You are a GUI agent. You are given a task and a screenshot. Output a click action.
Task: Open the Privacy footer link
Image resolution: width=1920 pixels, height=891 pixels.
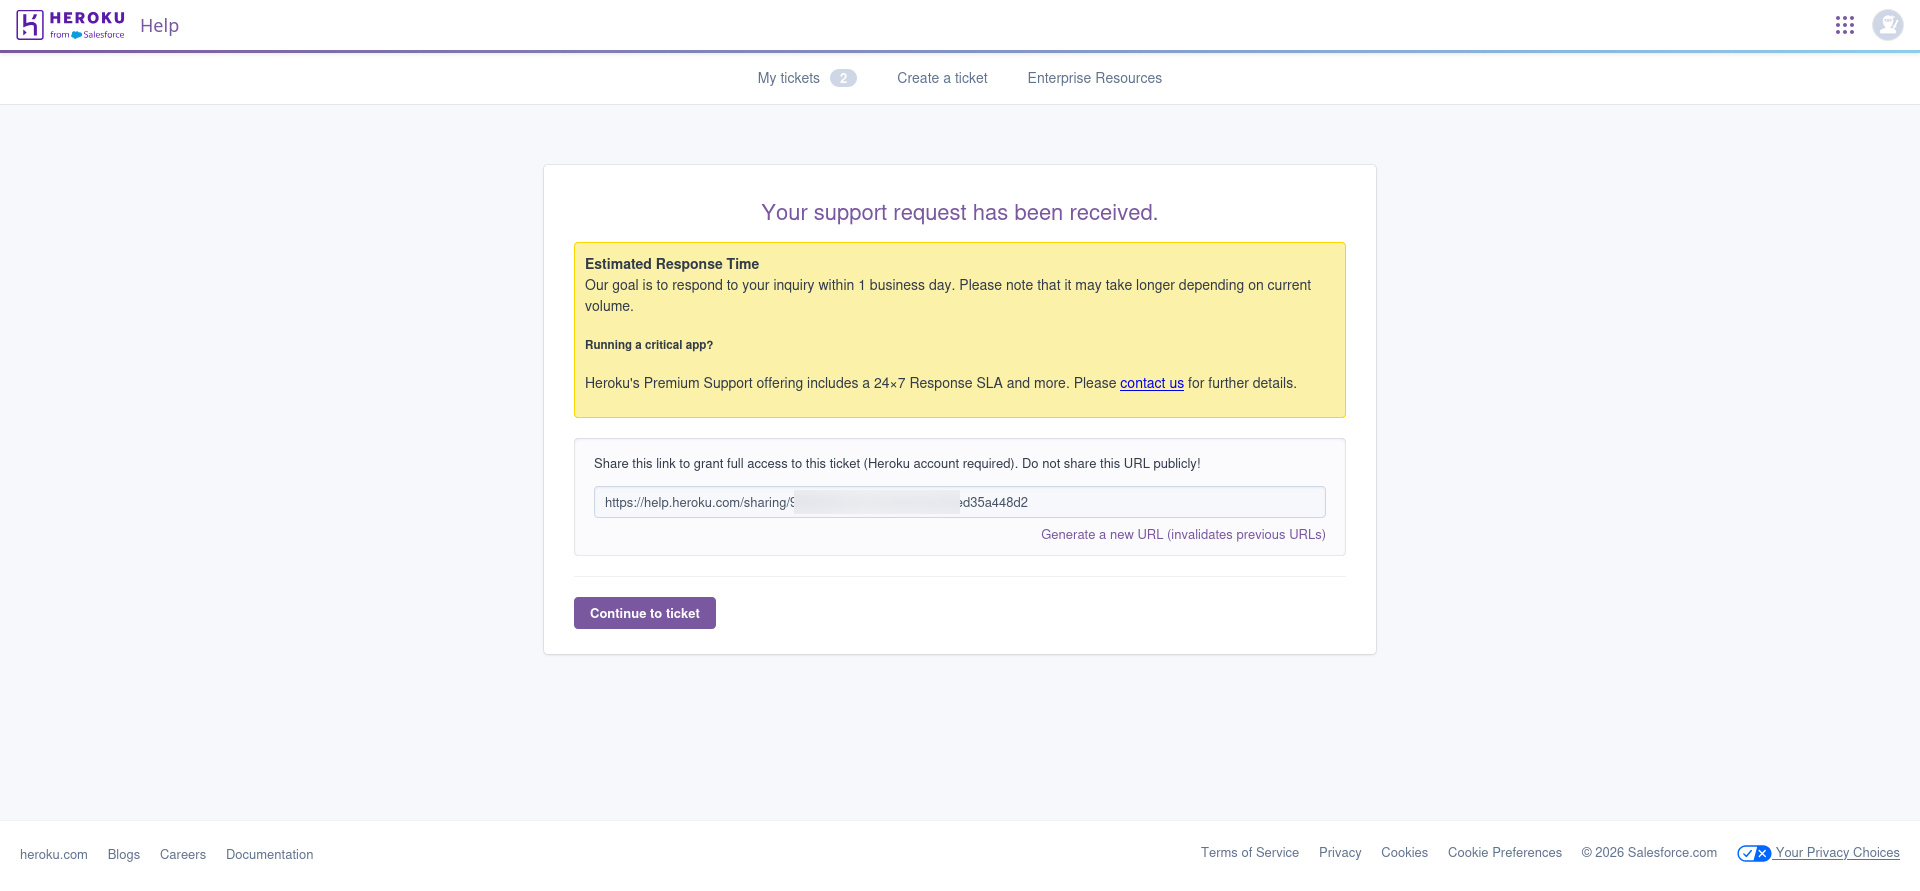pyautogui.click(x=1340, y=853)
